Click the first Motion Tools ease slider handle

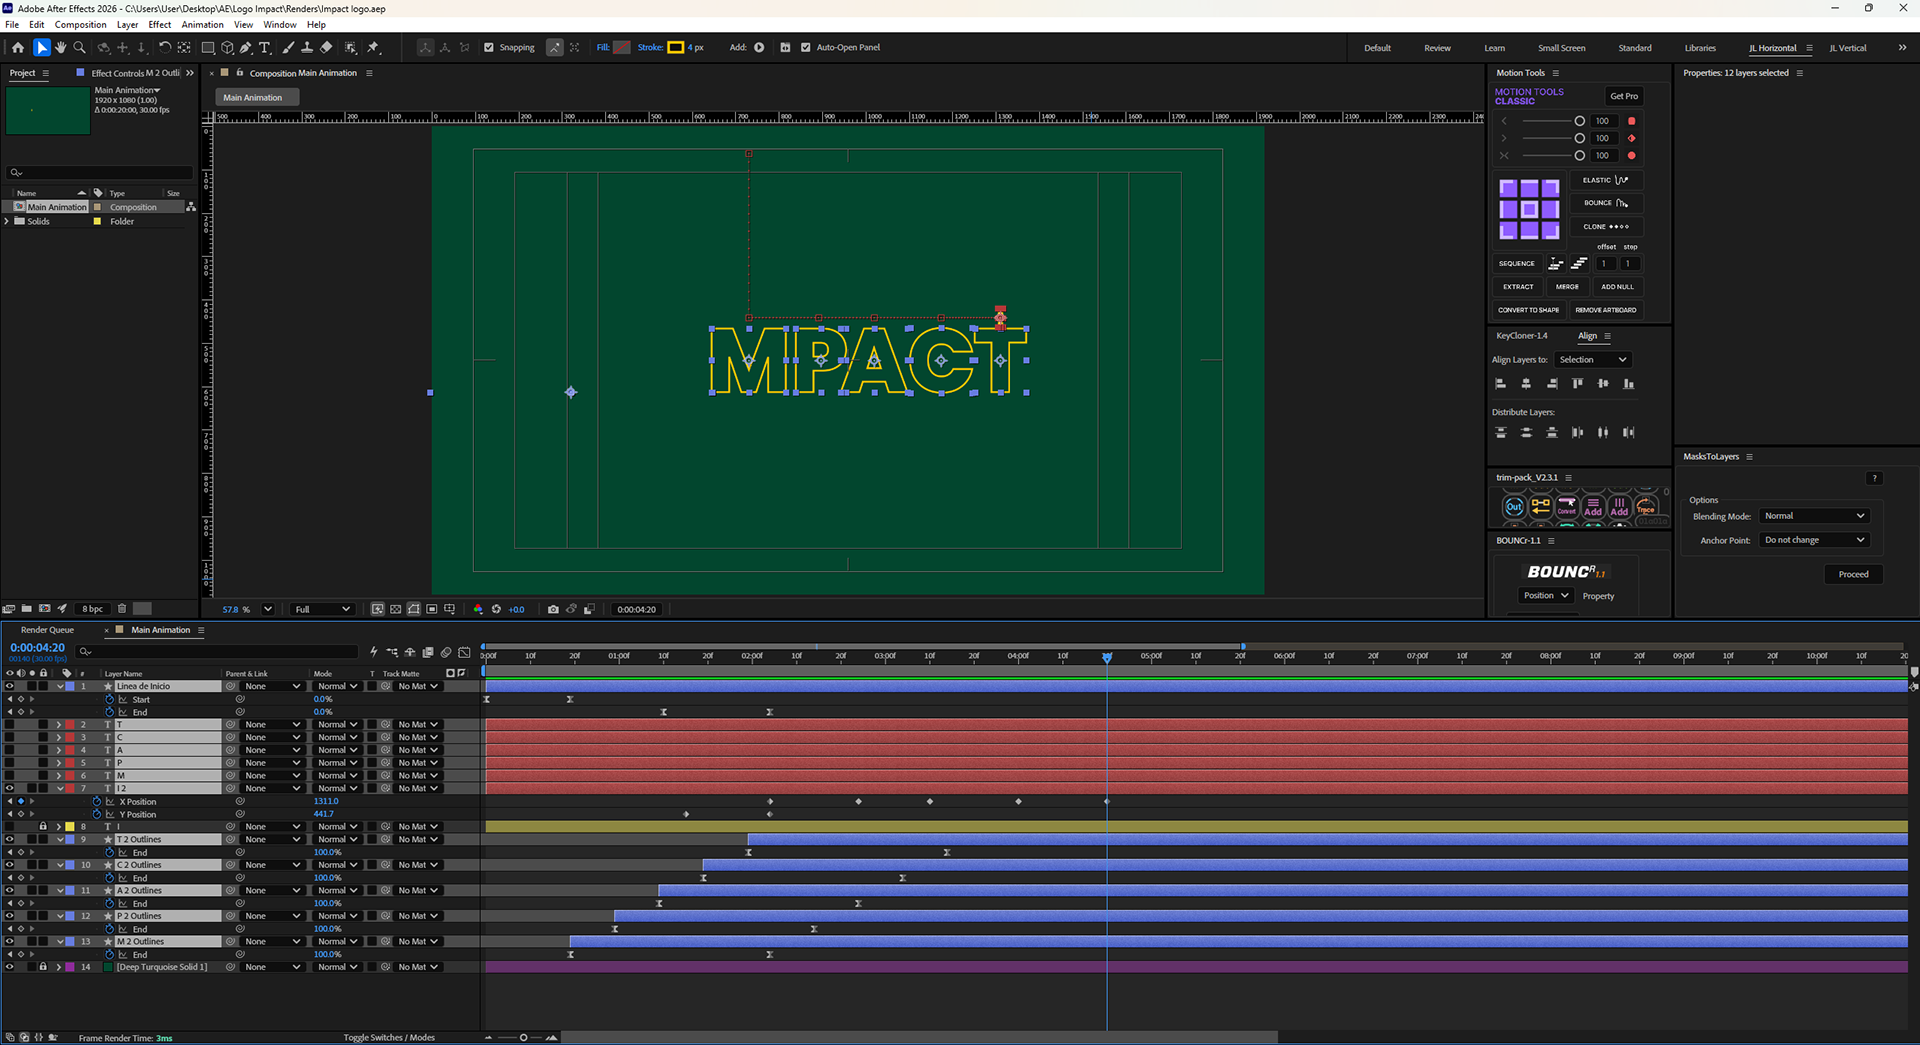tap(1579, 121)
